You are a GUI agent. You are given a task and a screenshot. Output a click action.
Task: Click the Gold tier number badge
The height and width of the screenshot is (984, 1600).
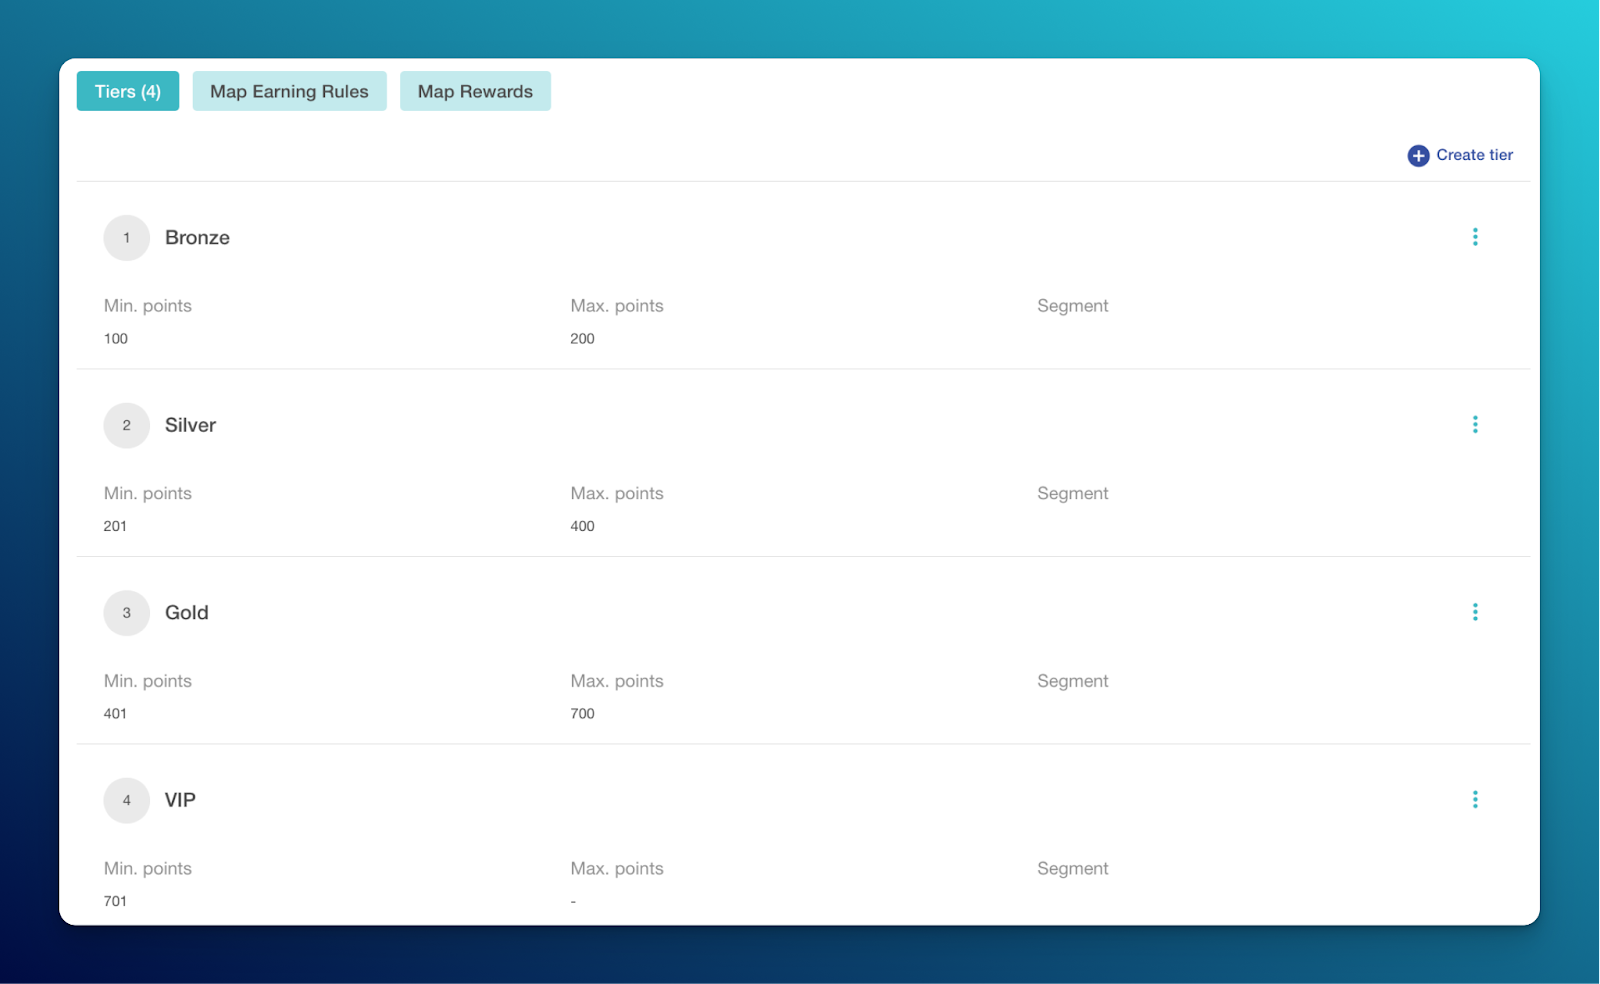coord(126,612)
